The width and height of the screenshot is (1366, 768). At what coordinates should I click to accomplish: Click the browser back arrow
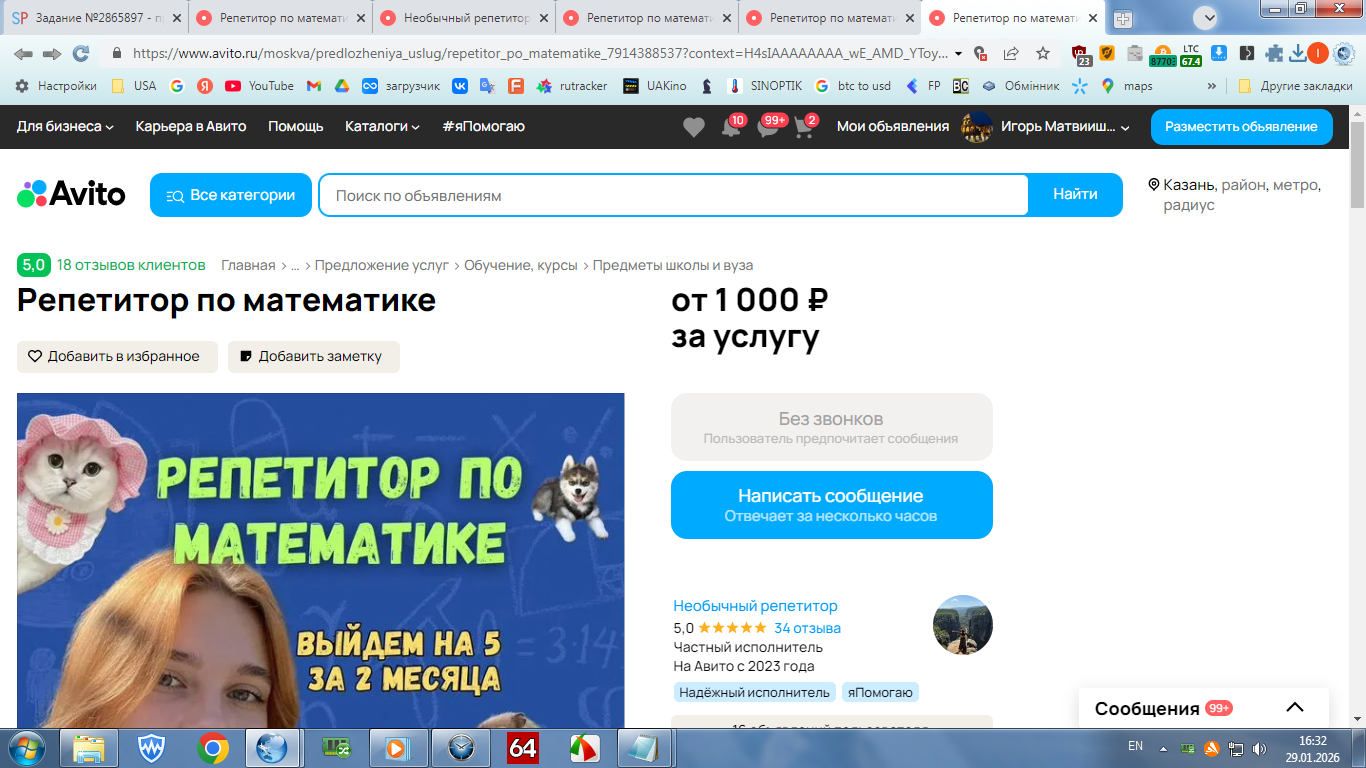(x=23, y=54)
